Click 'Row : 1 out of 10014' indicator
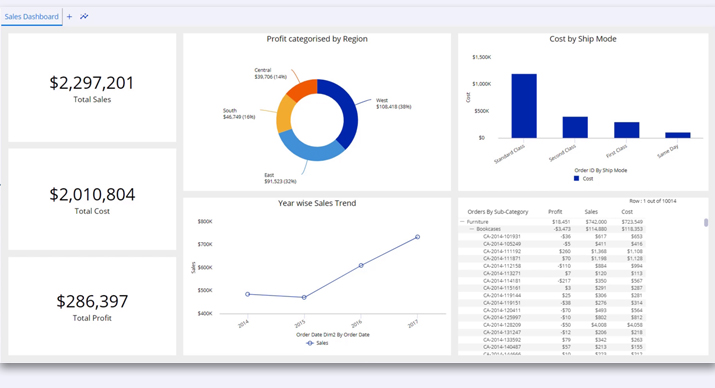The height and width of the screenshot is (388, 715). pyautogui.click(x=653, y=201)
